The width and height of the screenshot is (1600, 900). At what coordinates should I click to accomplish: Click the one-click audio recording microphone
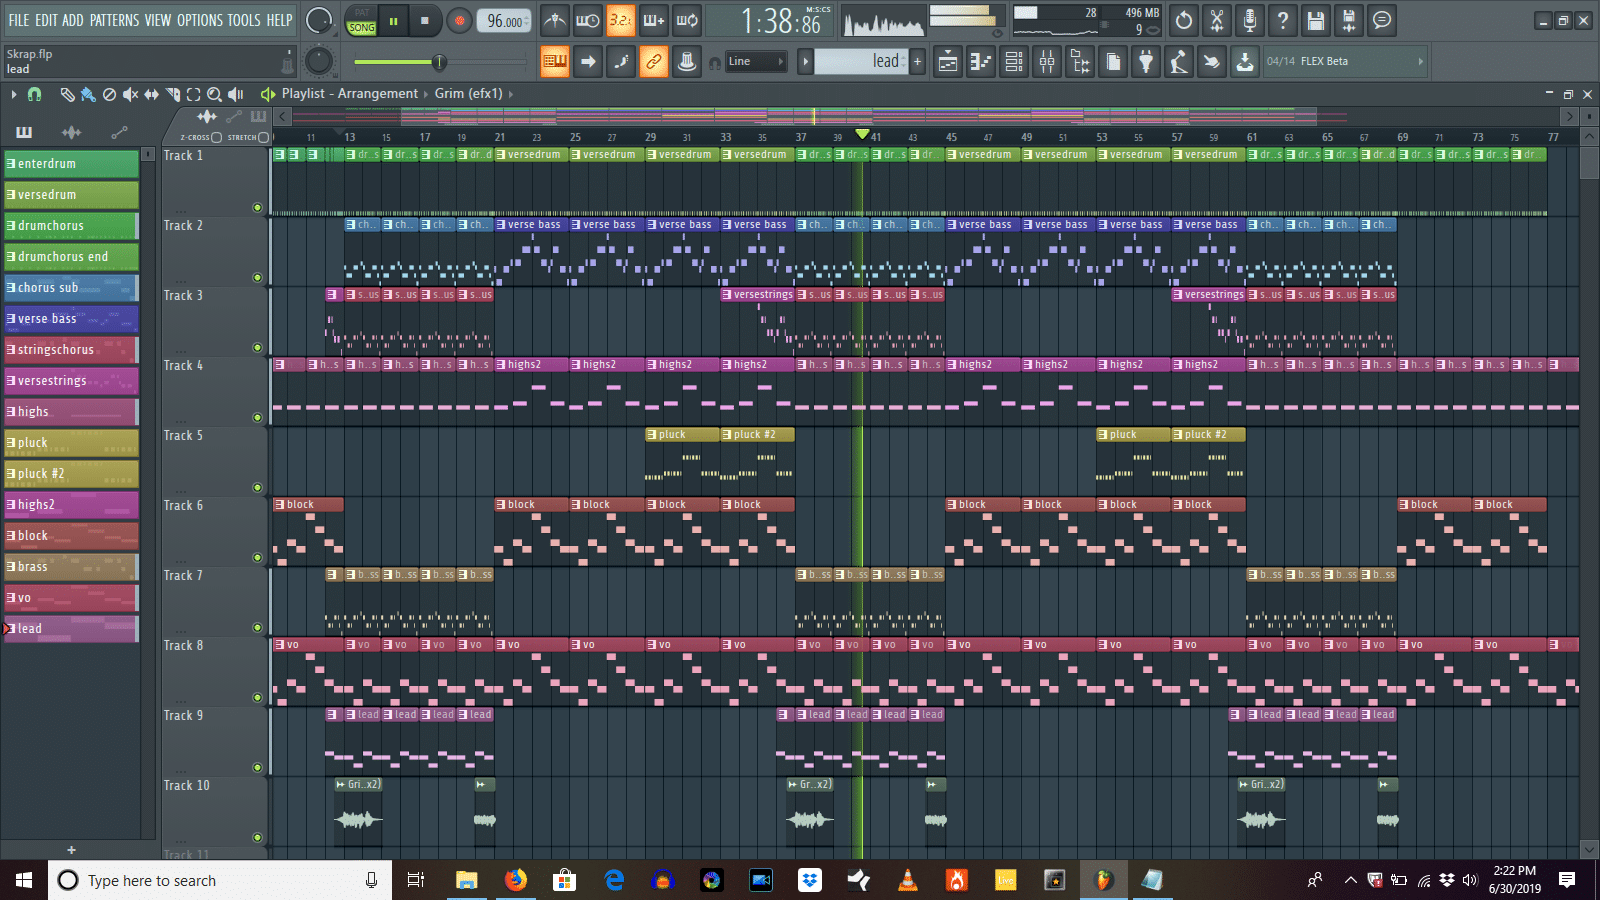(x=1250, y=20)
